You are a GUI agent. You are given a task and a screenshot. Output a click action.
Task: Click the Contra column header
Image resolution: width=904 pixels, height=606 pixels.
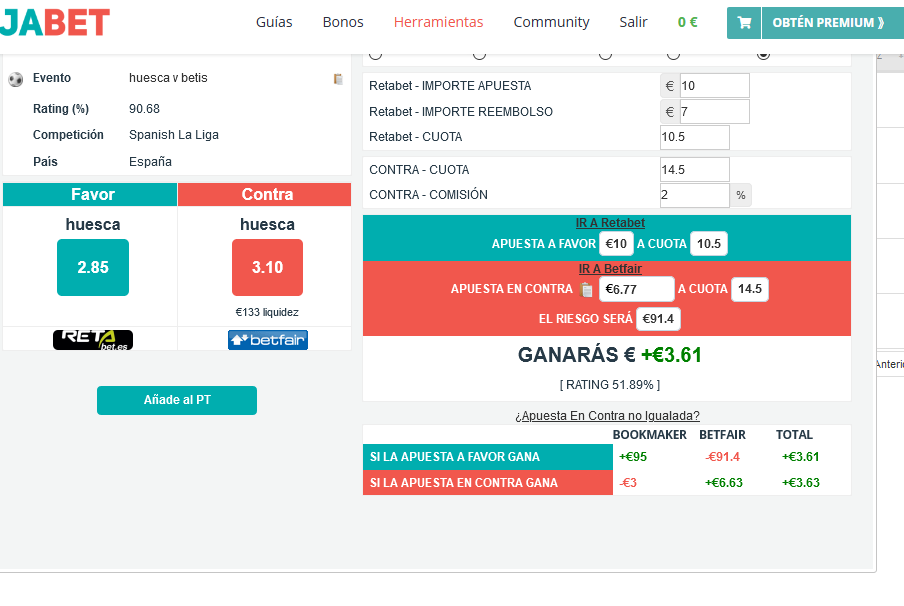[265, 194]
